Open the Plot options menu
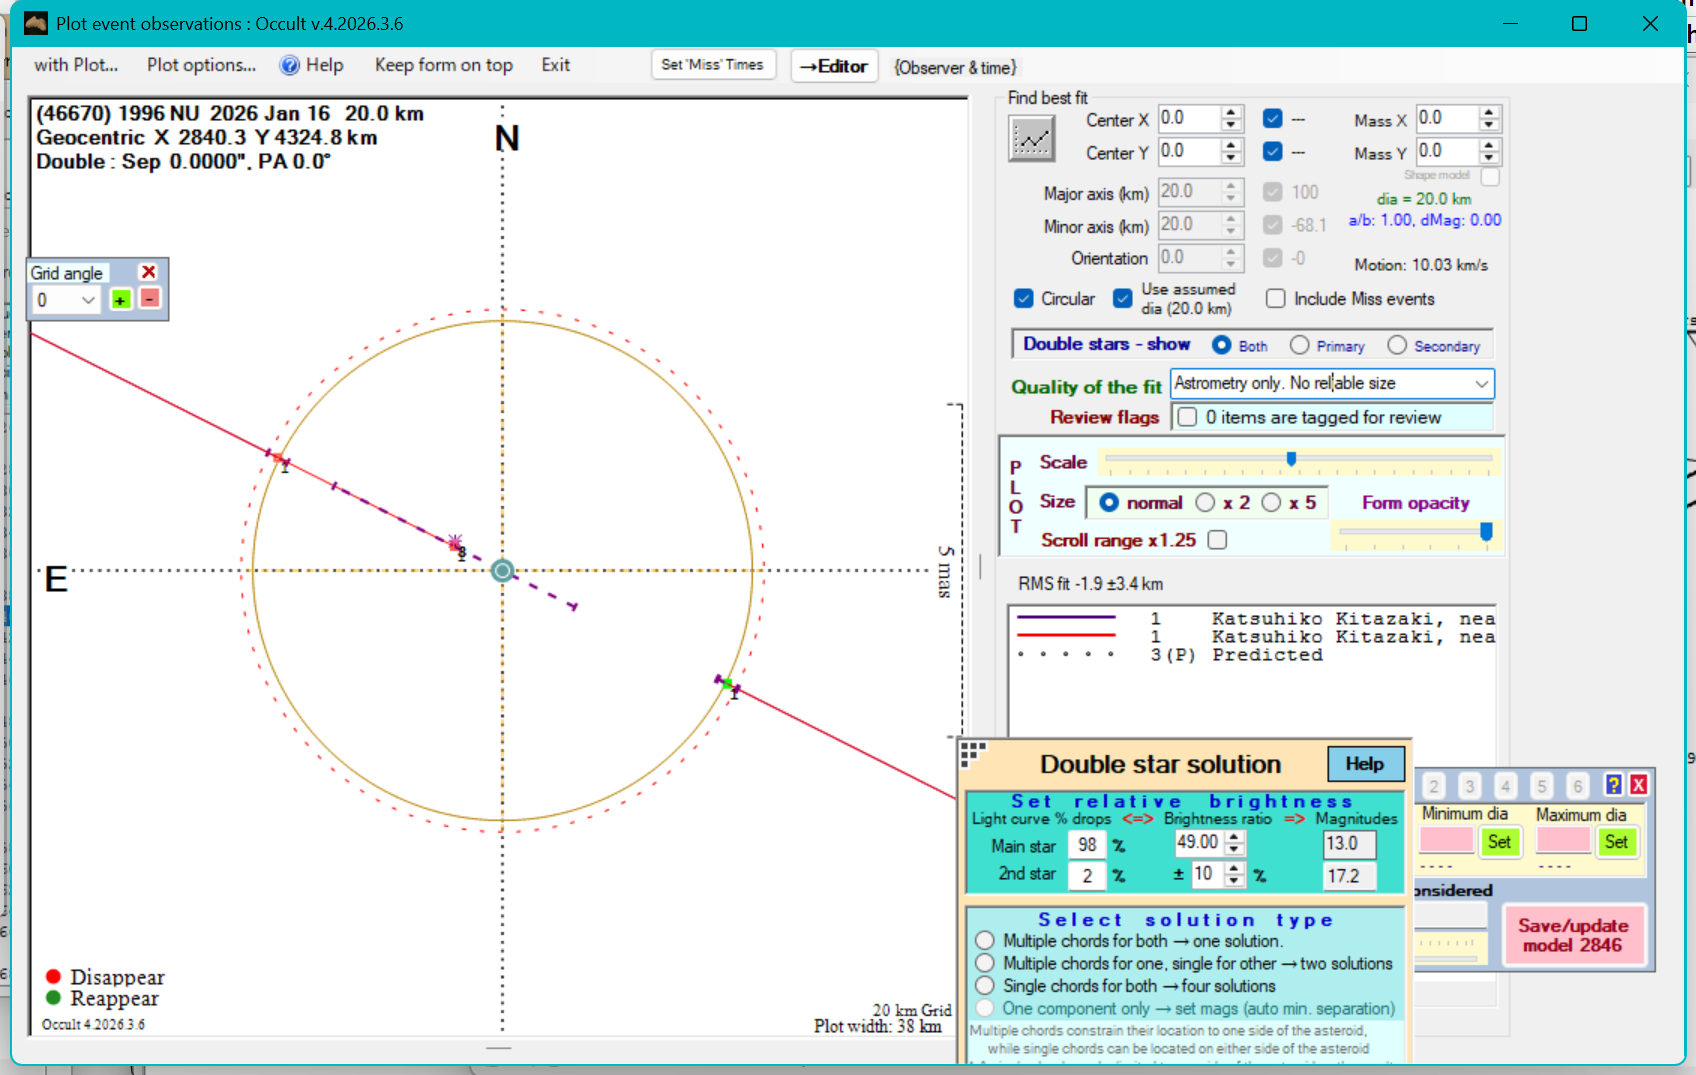 [x=201, y=65]
